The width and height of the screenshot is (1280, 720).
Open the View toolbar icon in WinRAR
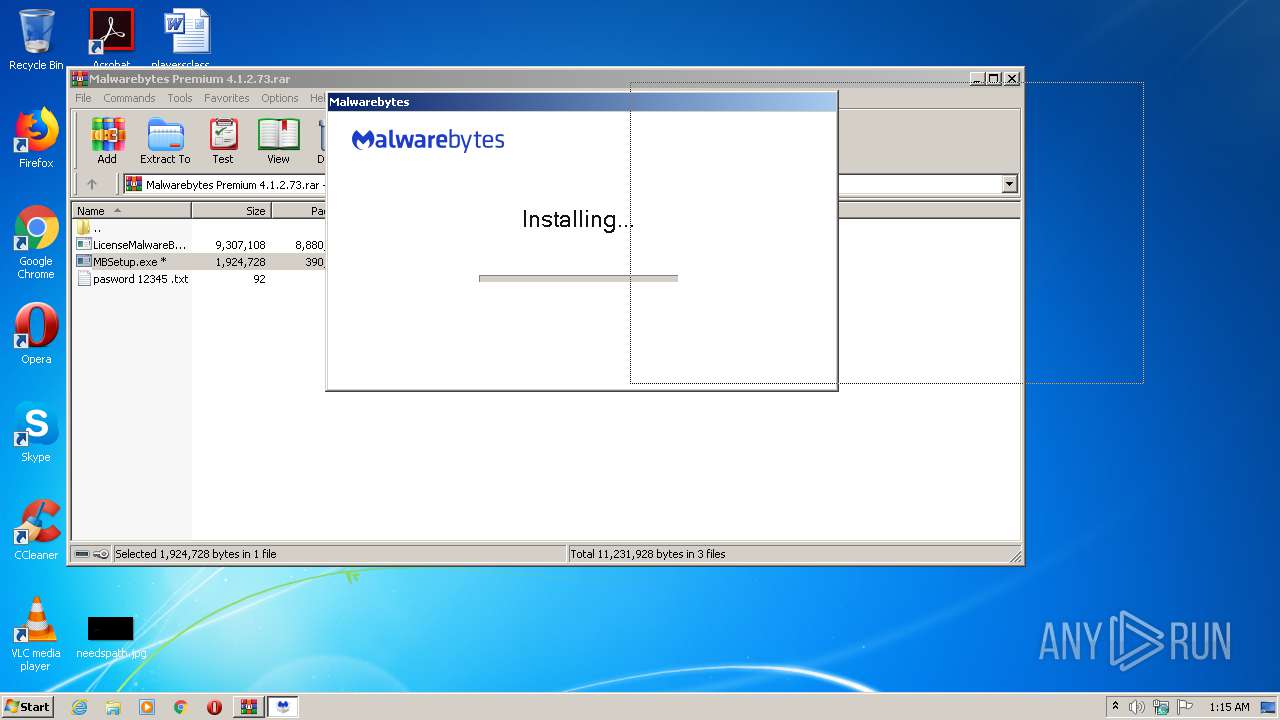(278, 141)
